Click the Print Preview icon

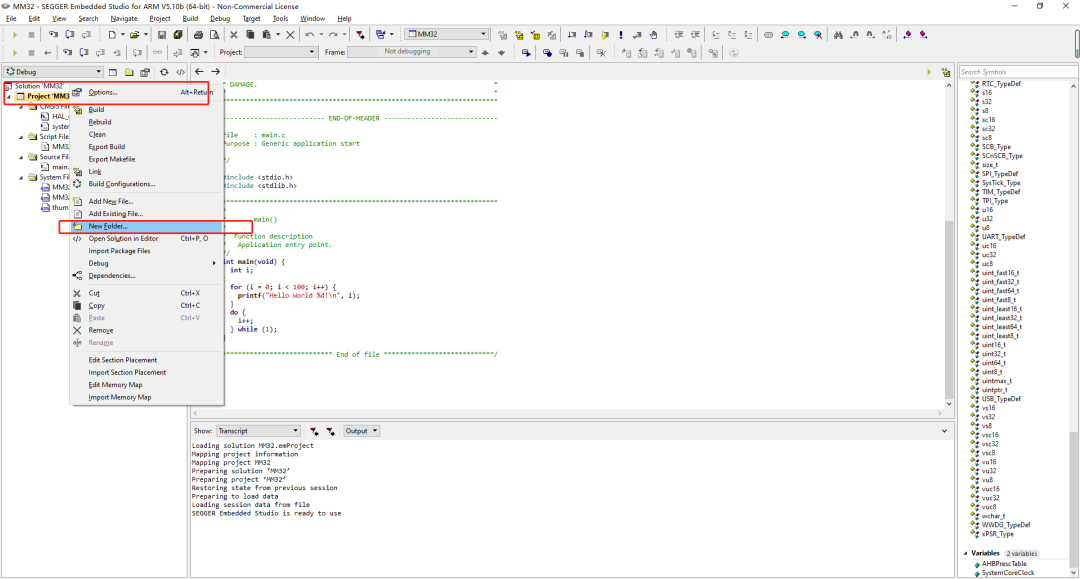tap(214, 34)
